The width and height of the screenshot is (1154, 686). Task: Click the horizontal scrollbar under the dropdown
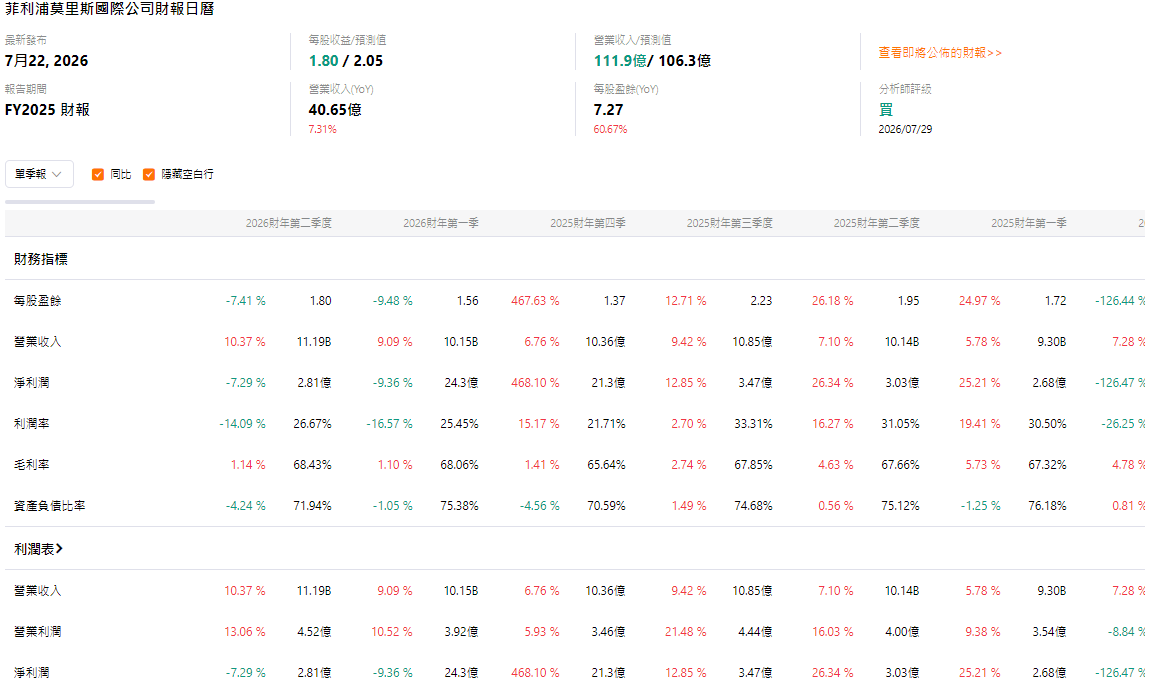pyautogui.click(x=79, y=202)
